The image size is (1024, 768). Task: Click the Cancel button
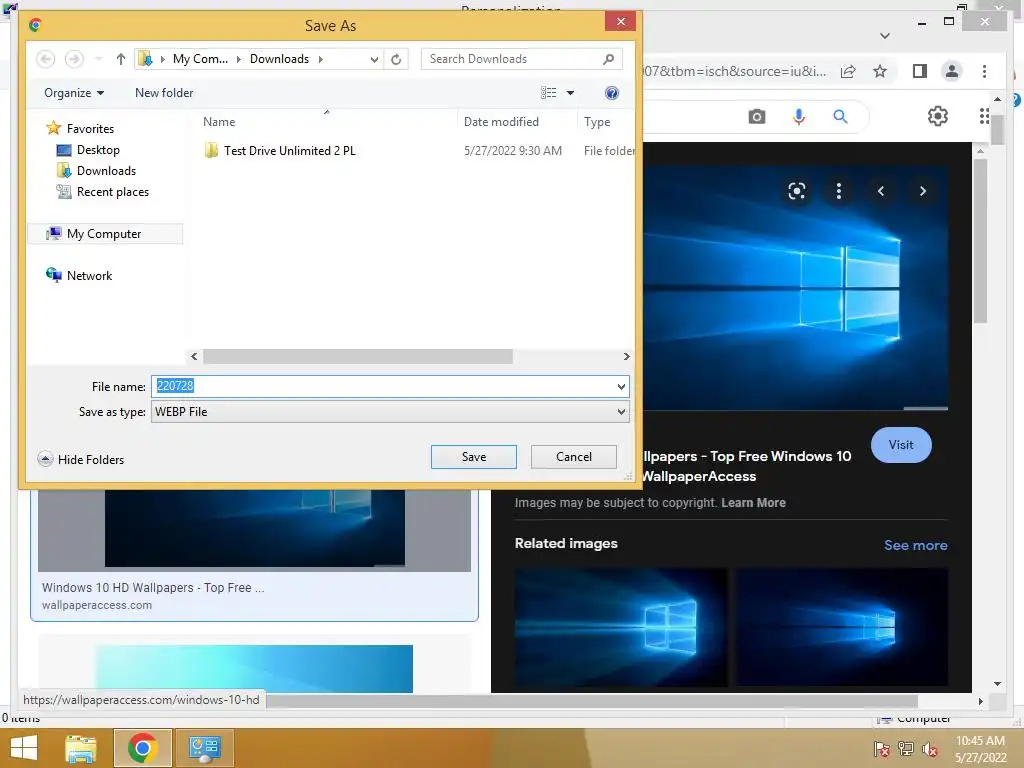(x=573, y=457)
